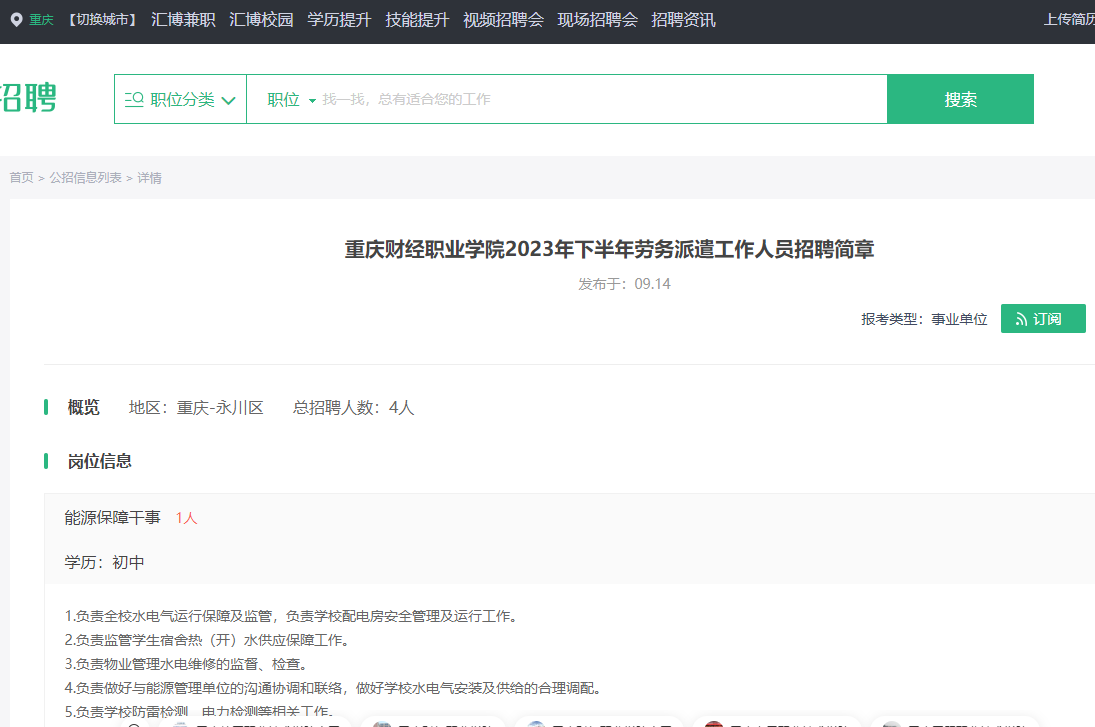Go to 汇博校园 section

261,20
